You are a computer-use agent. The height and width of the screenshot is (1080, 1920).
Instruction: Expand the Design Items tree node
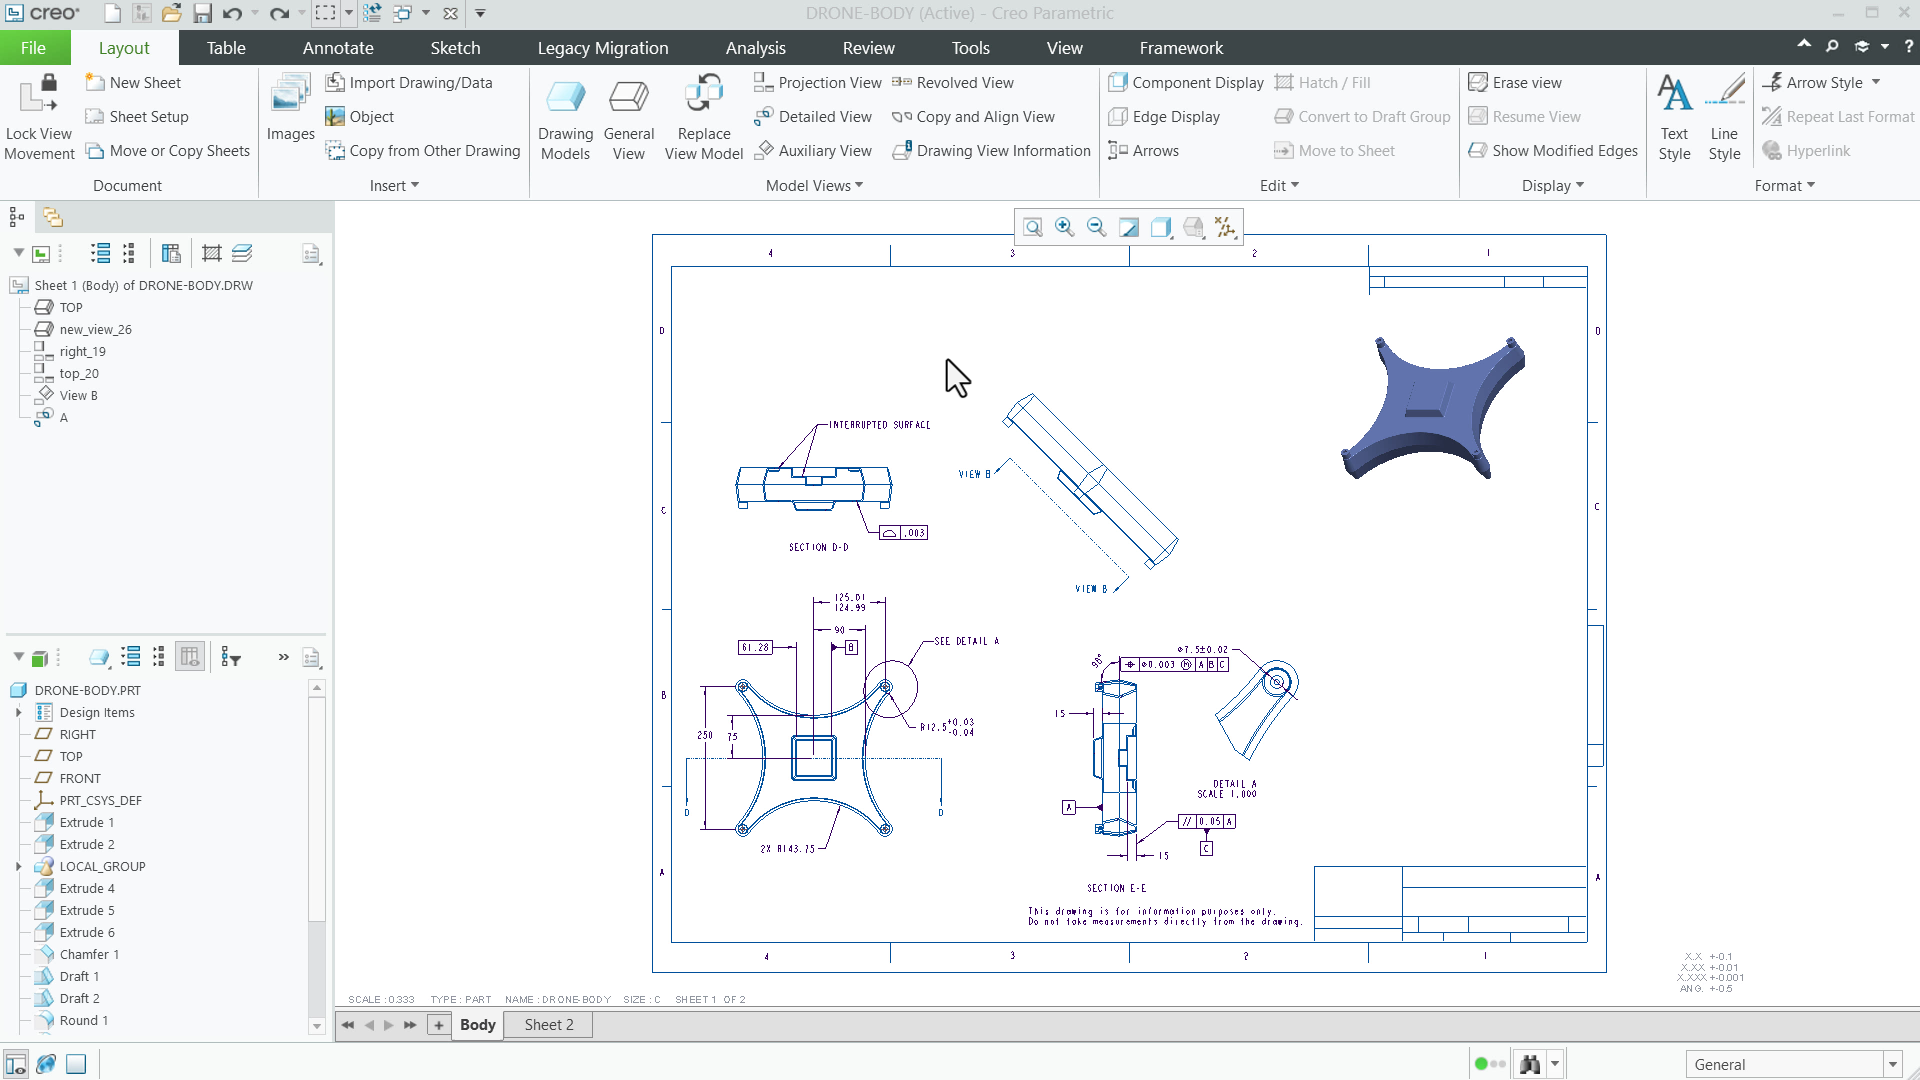pos(18,713)
